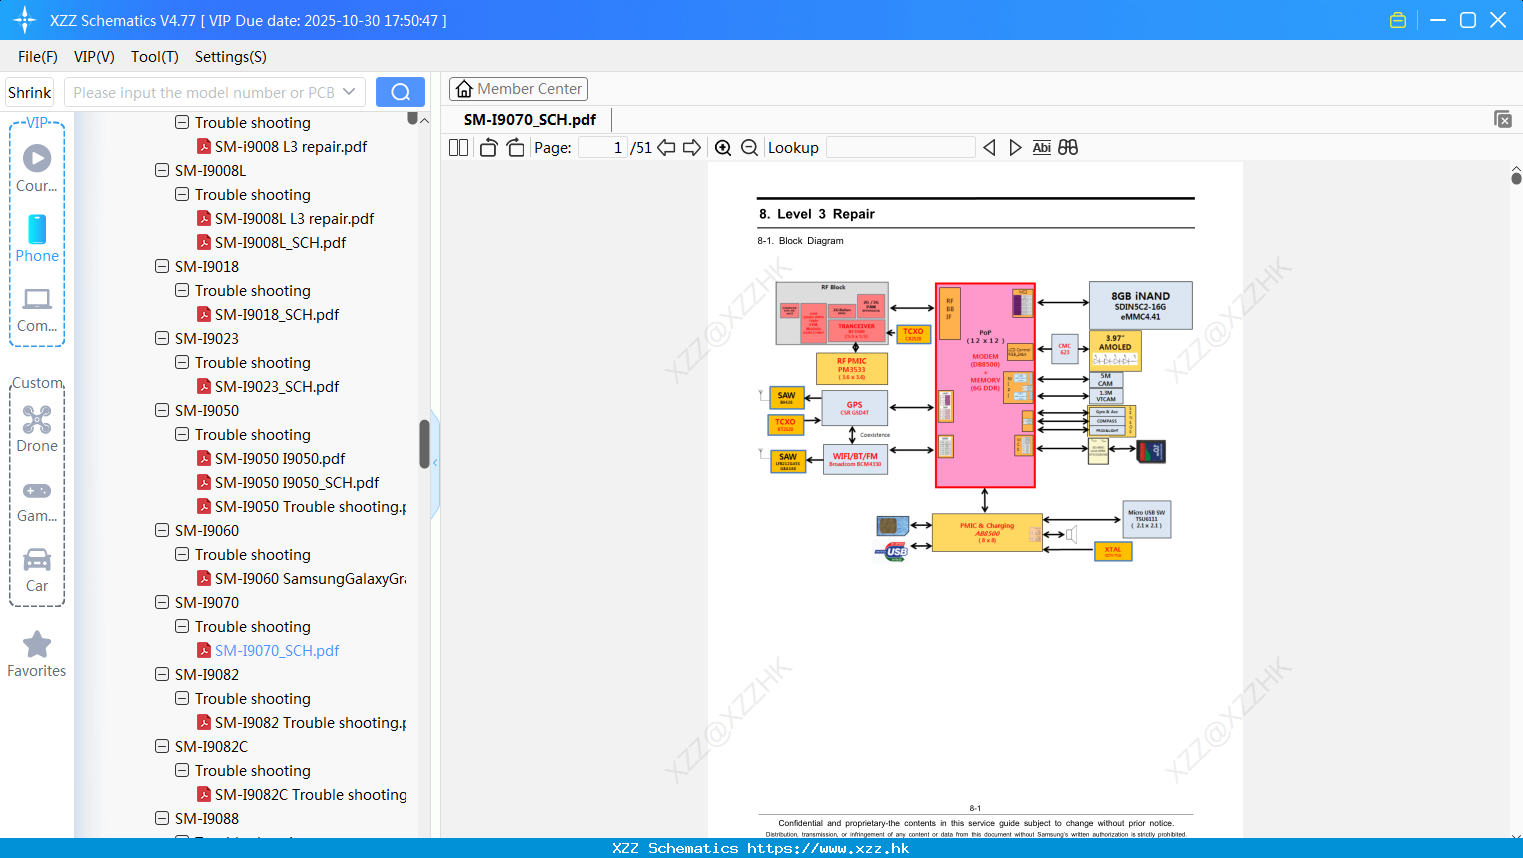
Task: Click the page number field
Action: (x=603, y=147)
